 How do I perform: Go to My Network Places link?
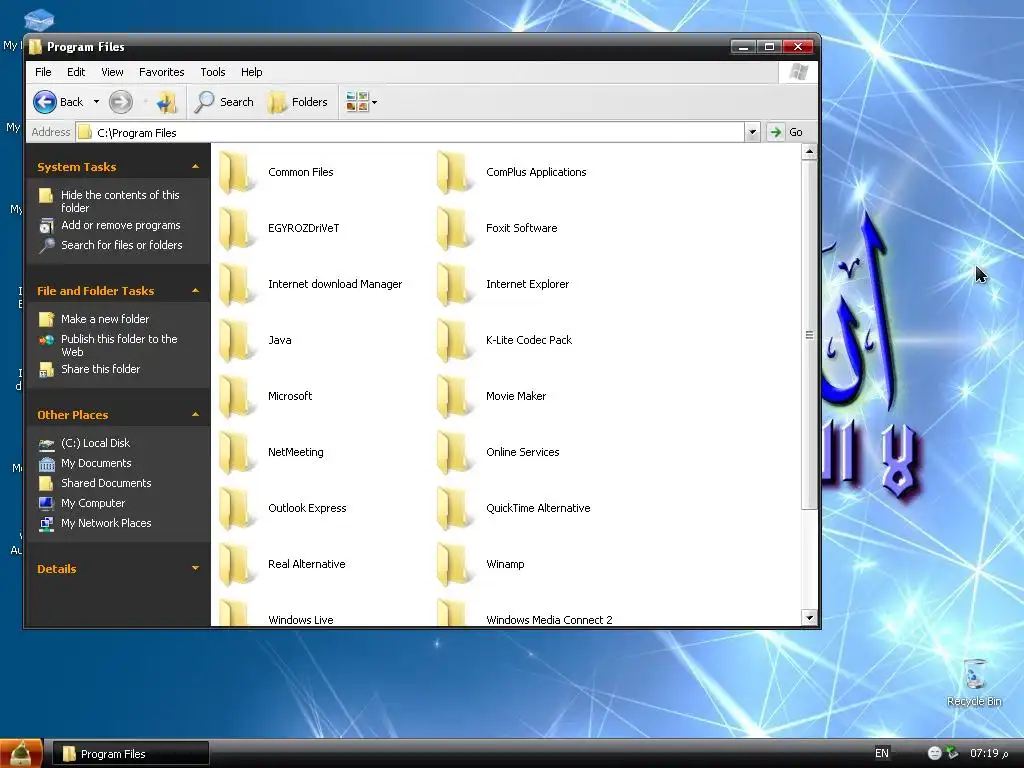coord(106,523)
